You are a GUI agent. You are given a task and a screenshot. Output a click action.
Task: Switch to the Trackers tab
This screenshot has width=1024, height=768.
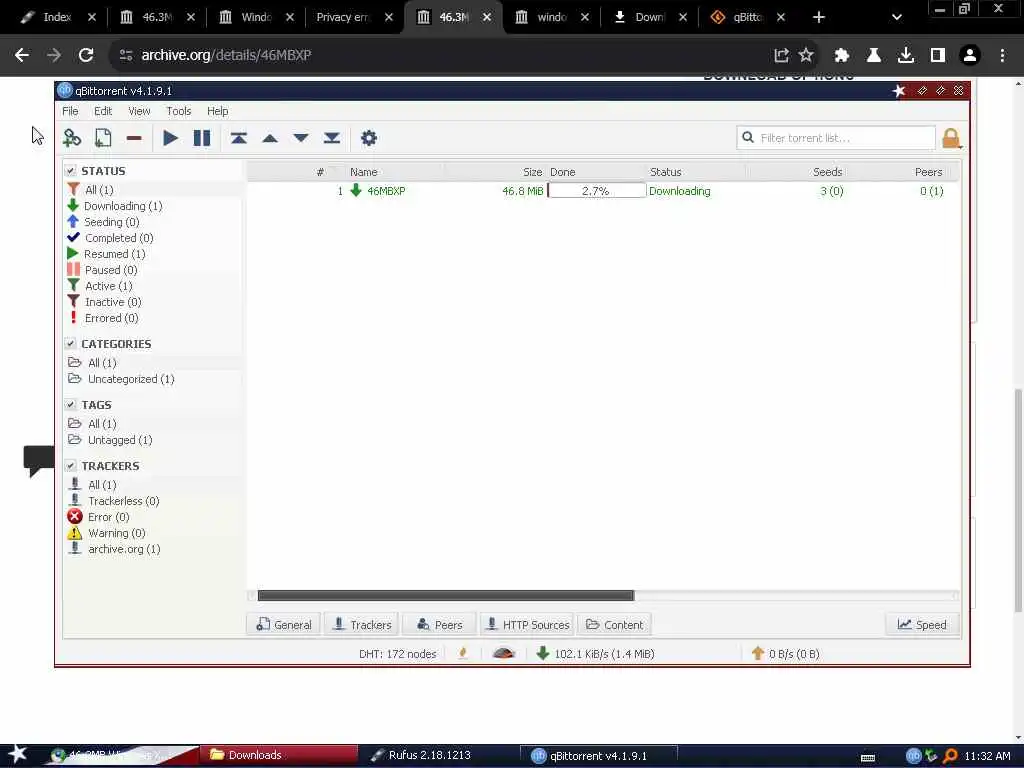(x=362, y=624)
